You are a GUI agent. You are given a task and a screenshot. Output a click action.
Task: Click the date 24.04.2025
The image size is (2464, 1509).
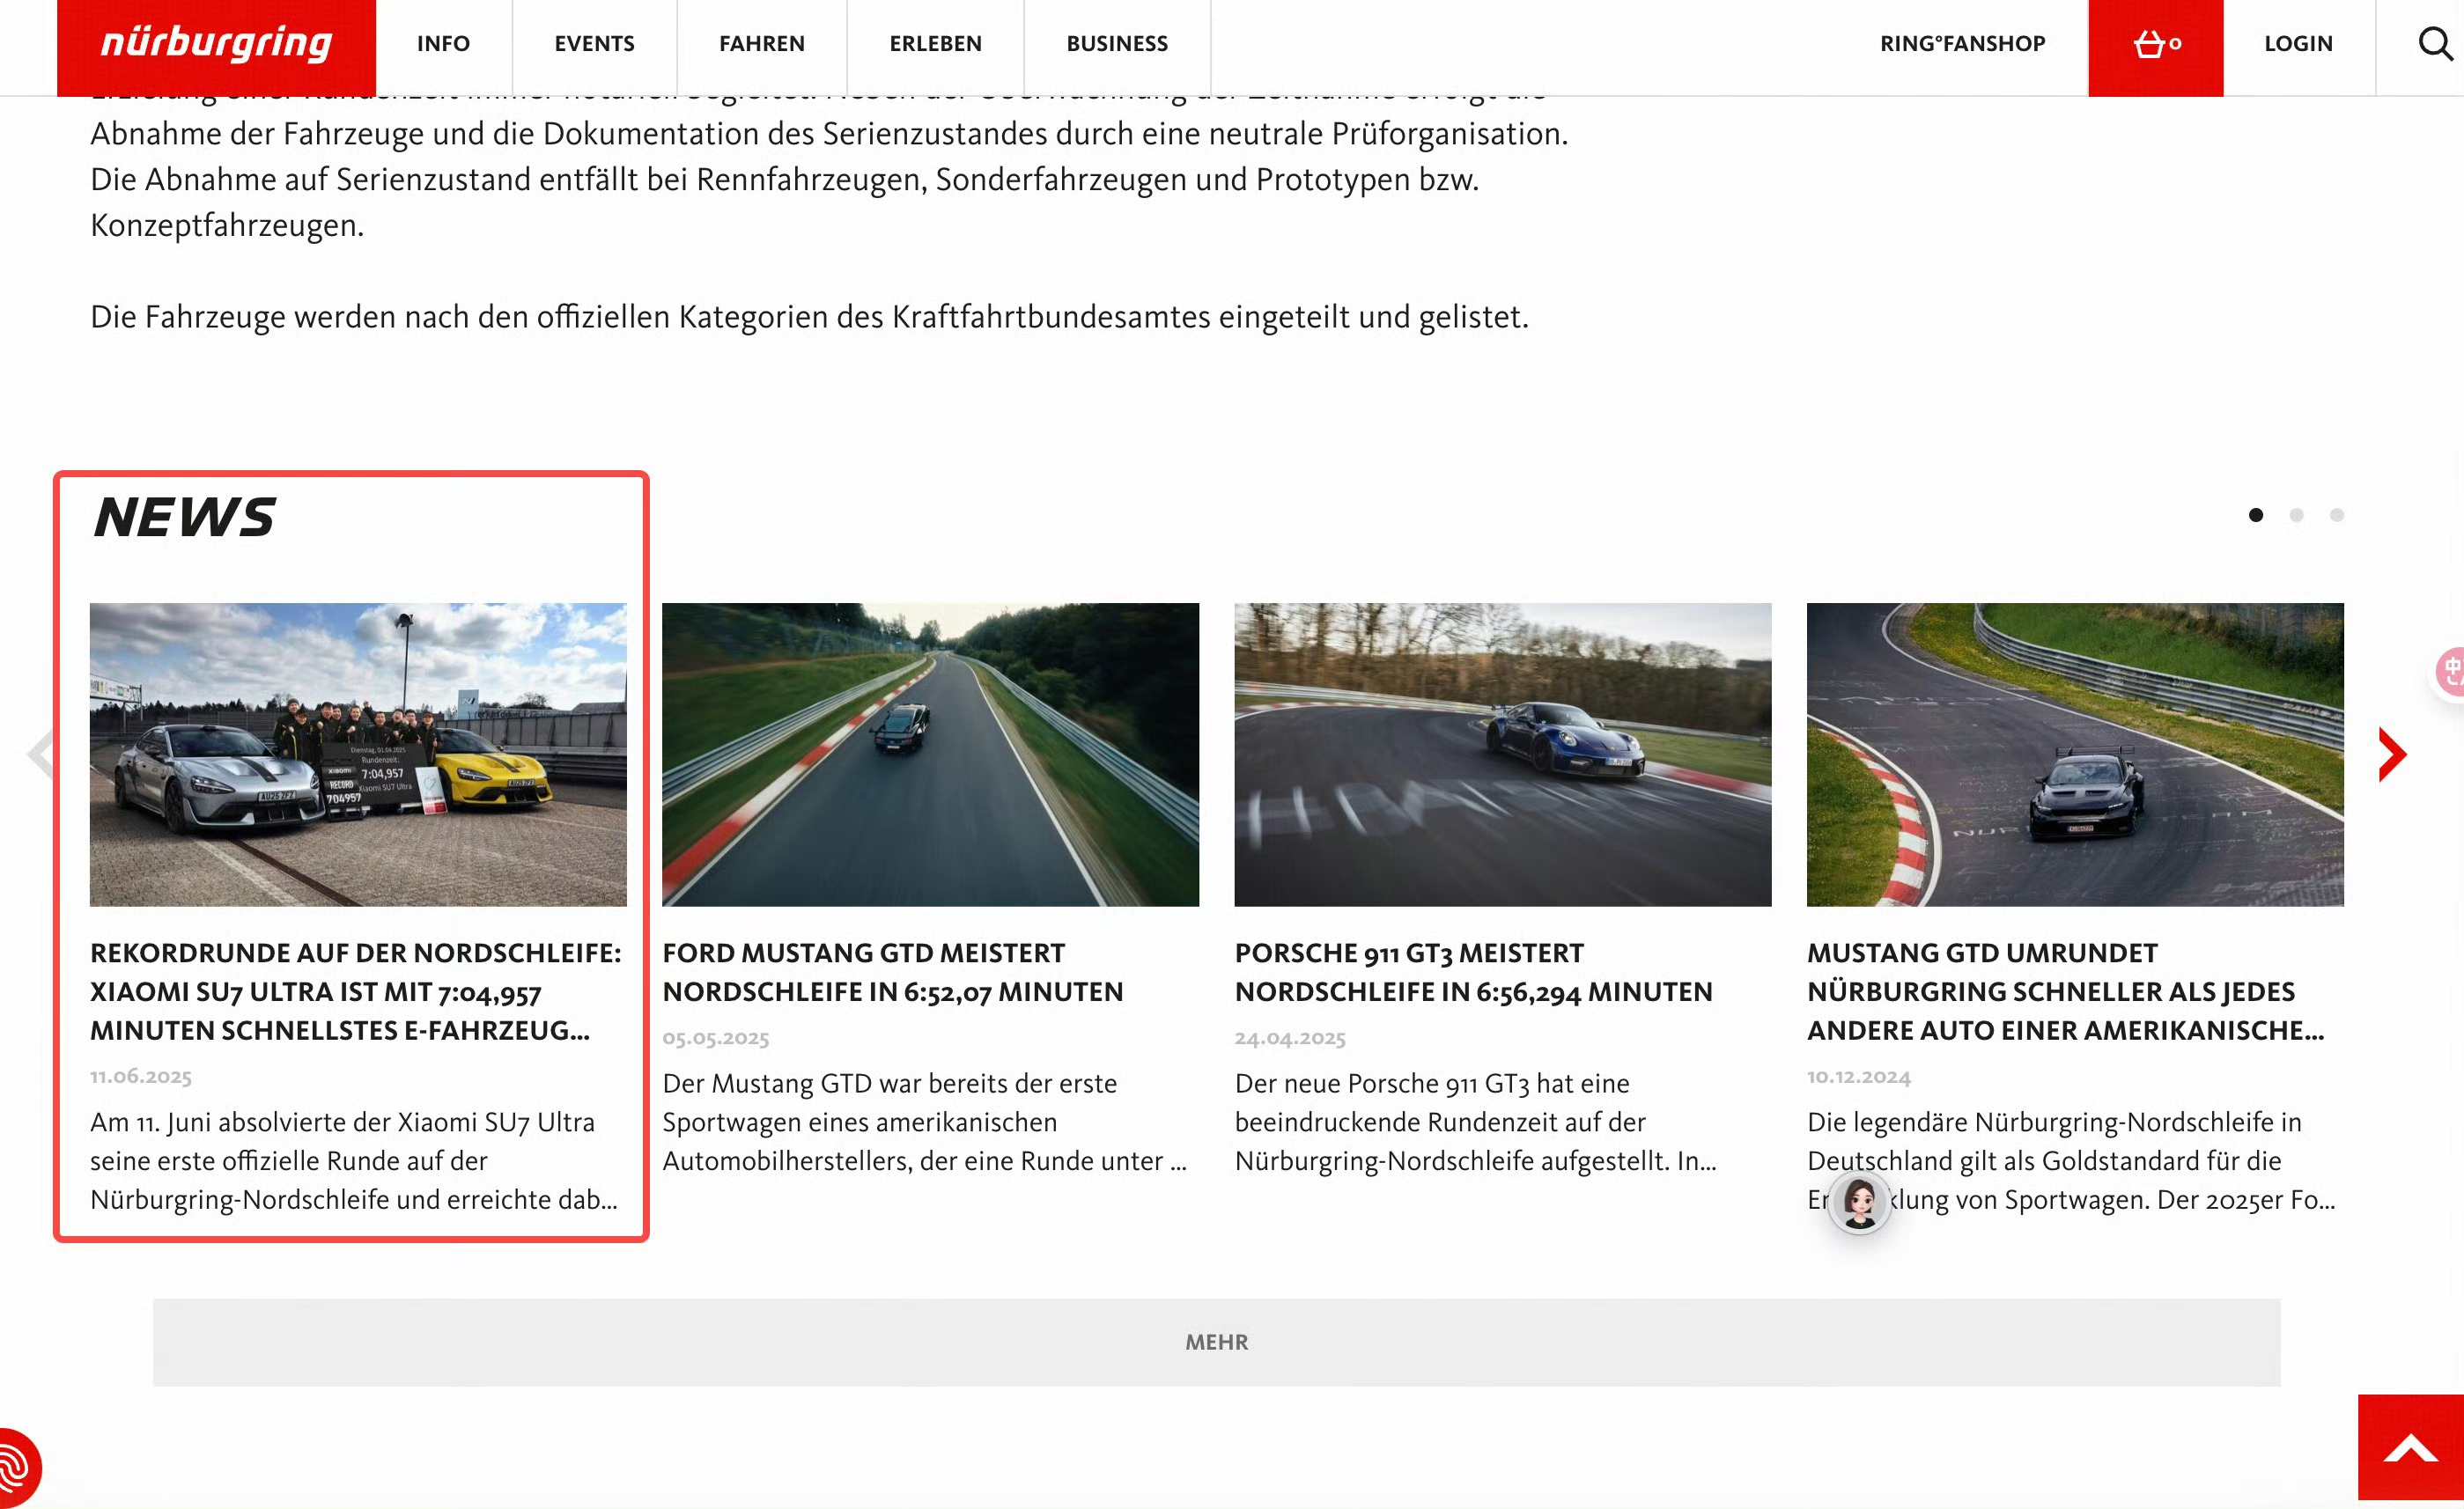[x=1290, y=1038]
